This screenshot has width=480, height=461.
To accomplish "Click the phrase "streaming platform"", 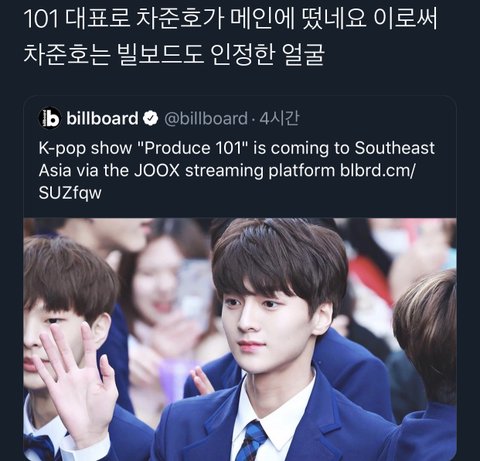I will coord(260,171).
